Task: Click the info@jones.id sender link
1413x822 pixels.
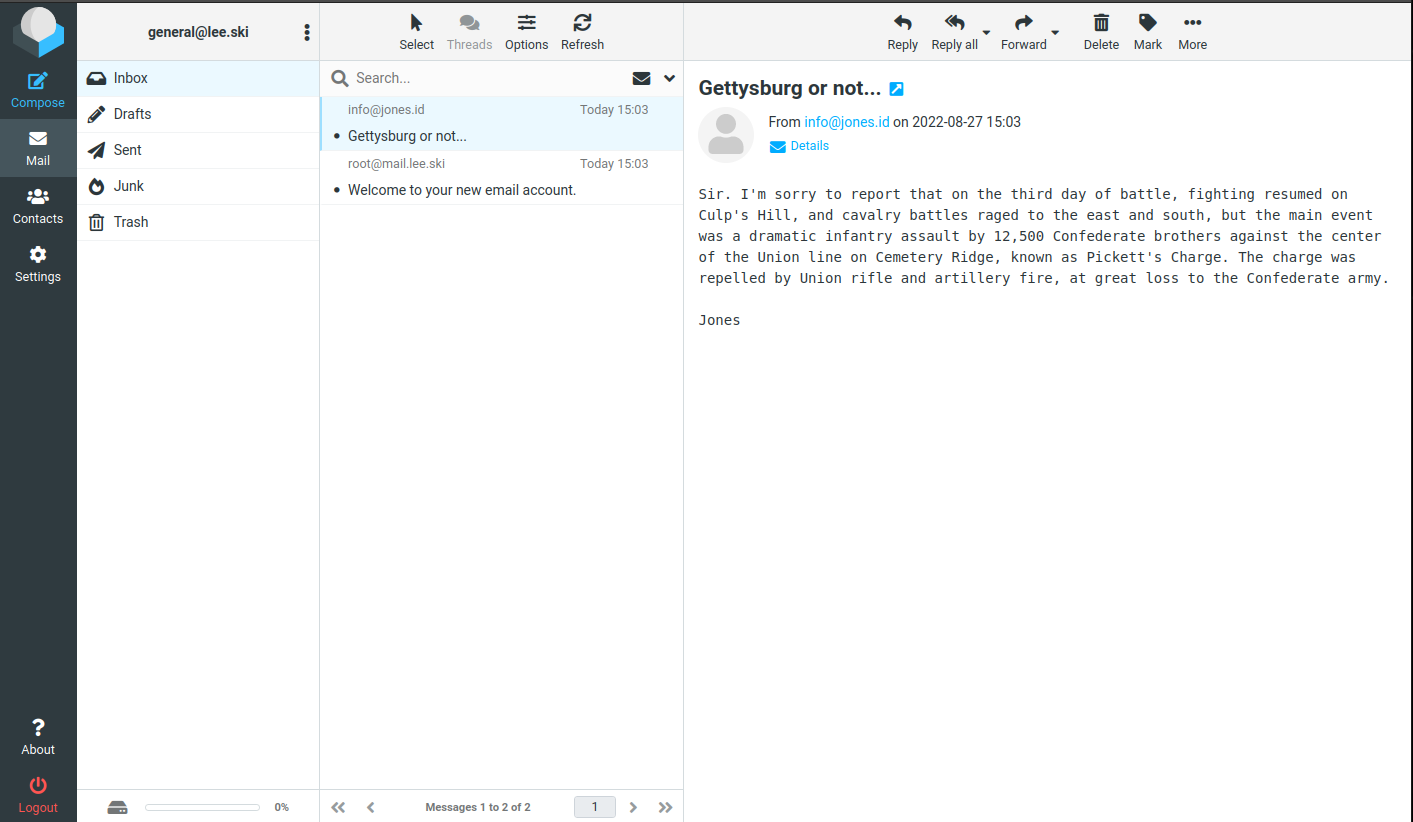Action: point(846,122)
